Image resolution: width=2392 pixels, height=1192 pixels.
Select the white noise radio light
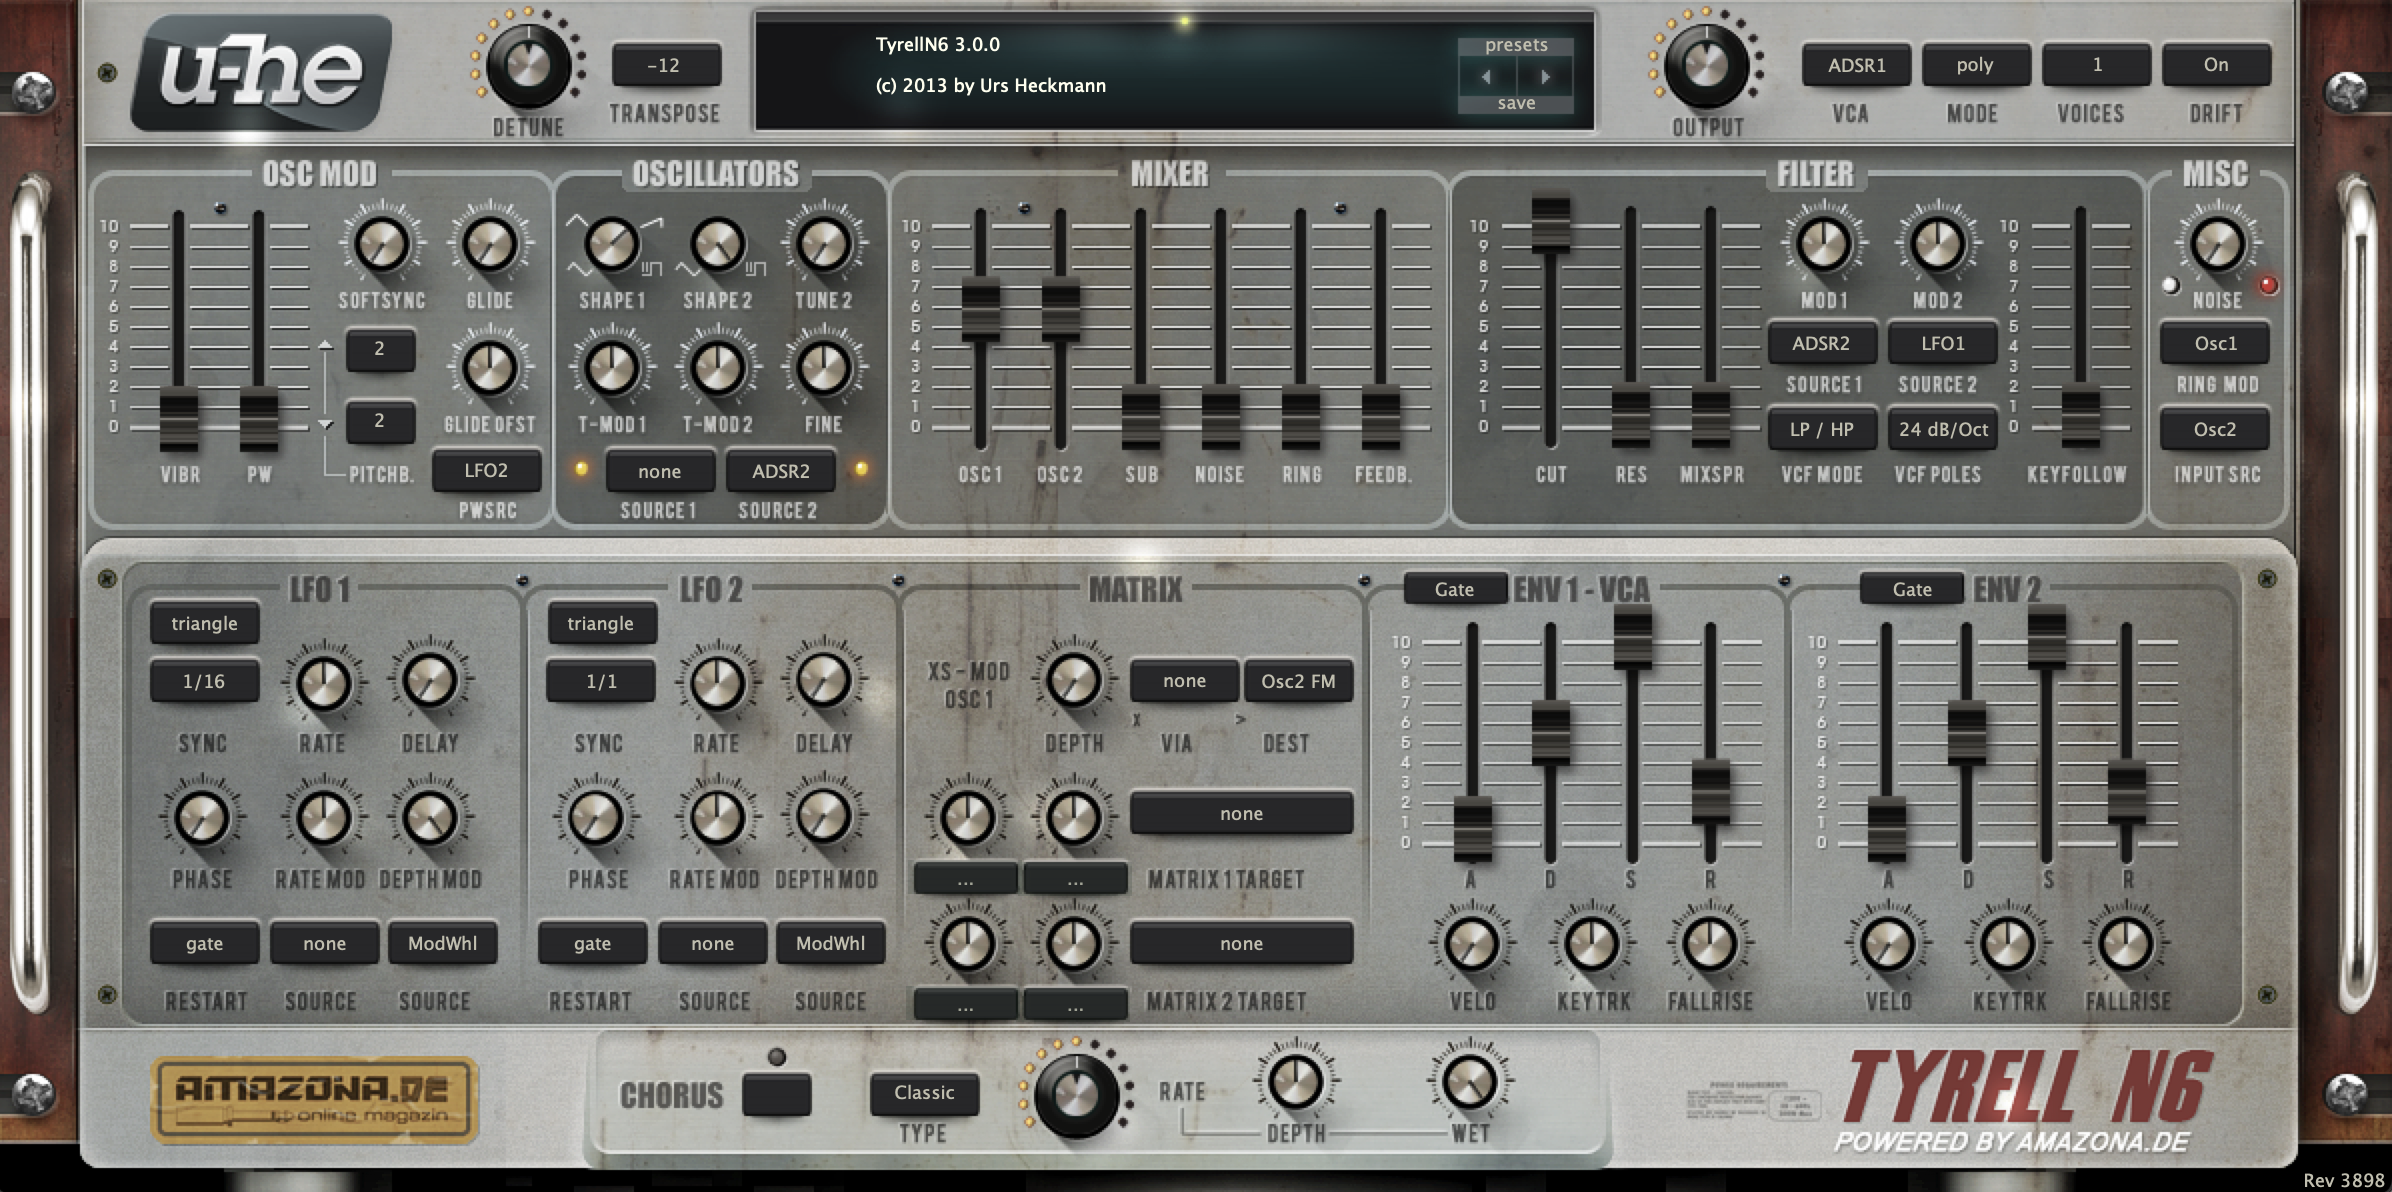2171,285
